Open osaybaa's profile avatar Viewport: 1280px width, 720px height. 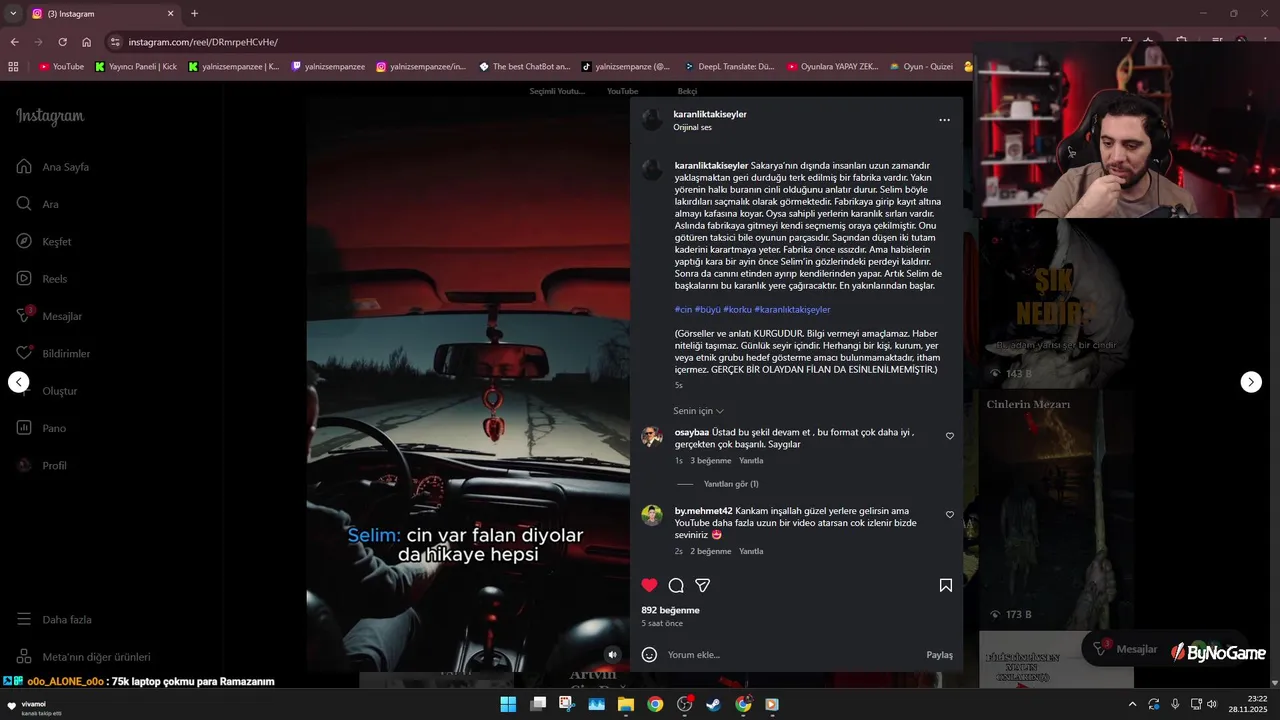click(x=652, y=437)
